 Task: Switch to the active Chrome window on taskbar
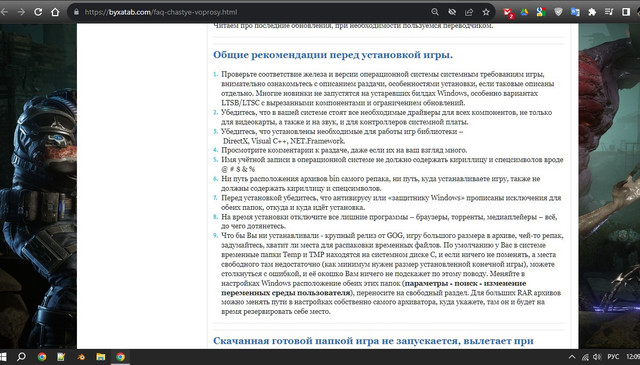[x=120, y=357]
